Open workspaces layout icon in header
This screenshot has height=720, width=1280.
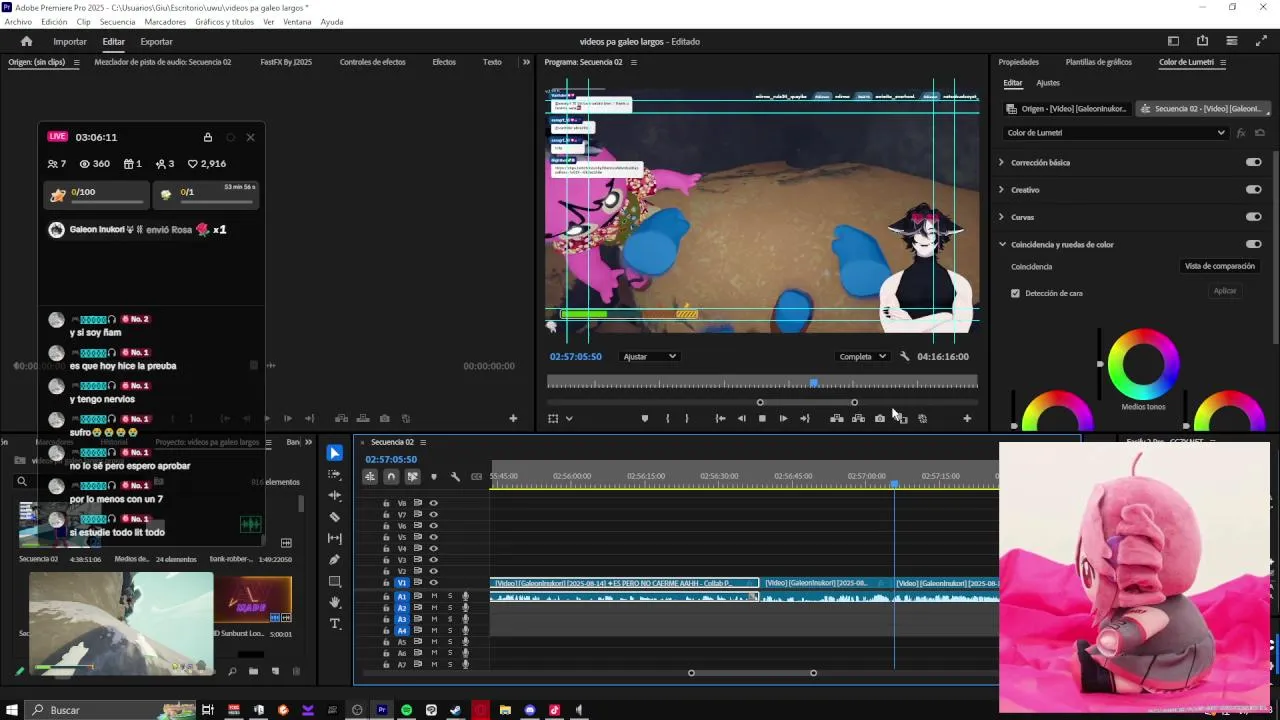1173,41
